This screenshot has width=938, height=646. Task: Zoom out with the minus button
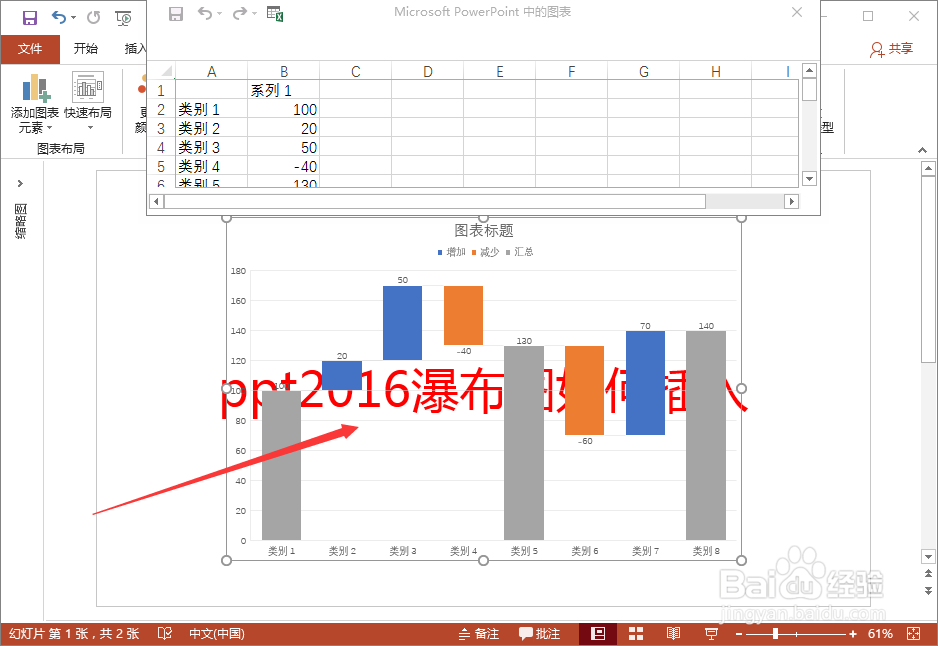tap(739, 634)
